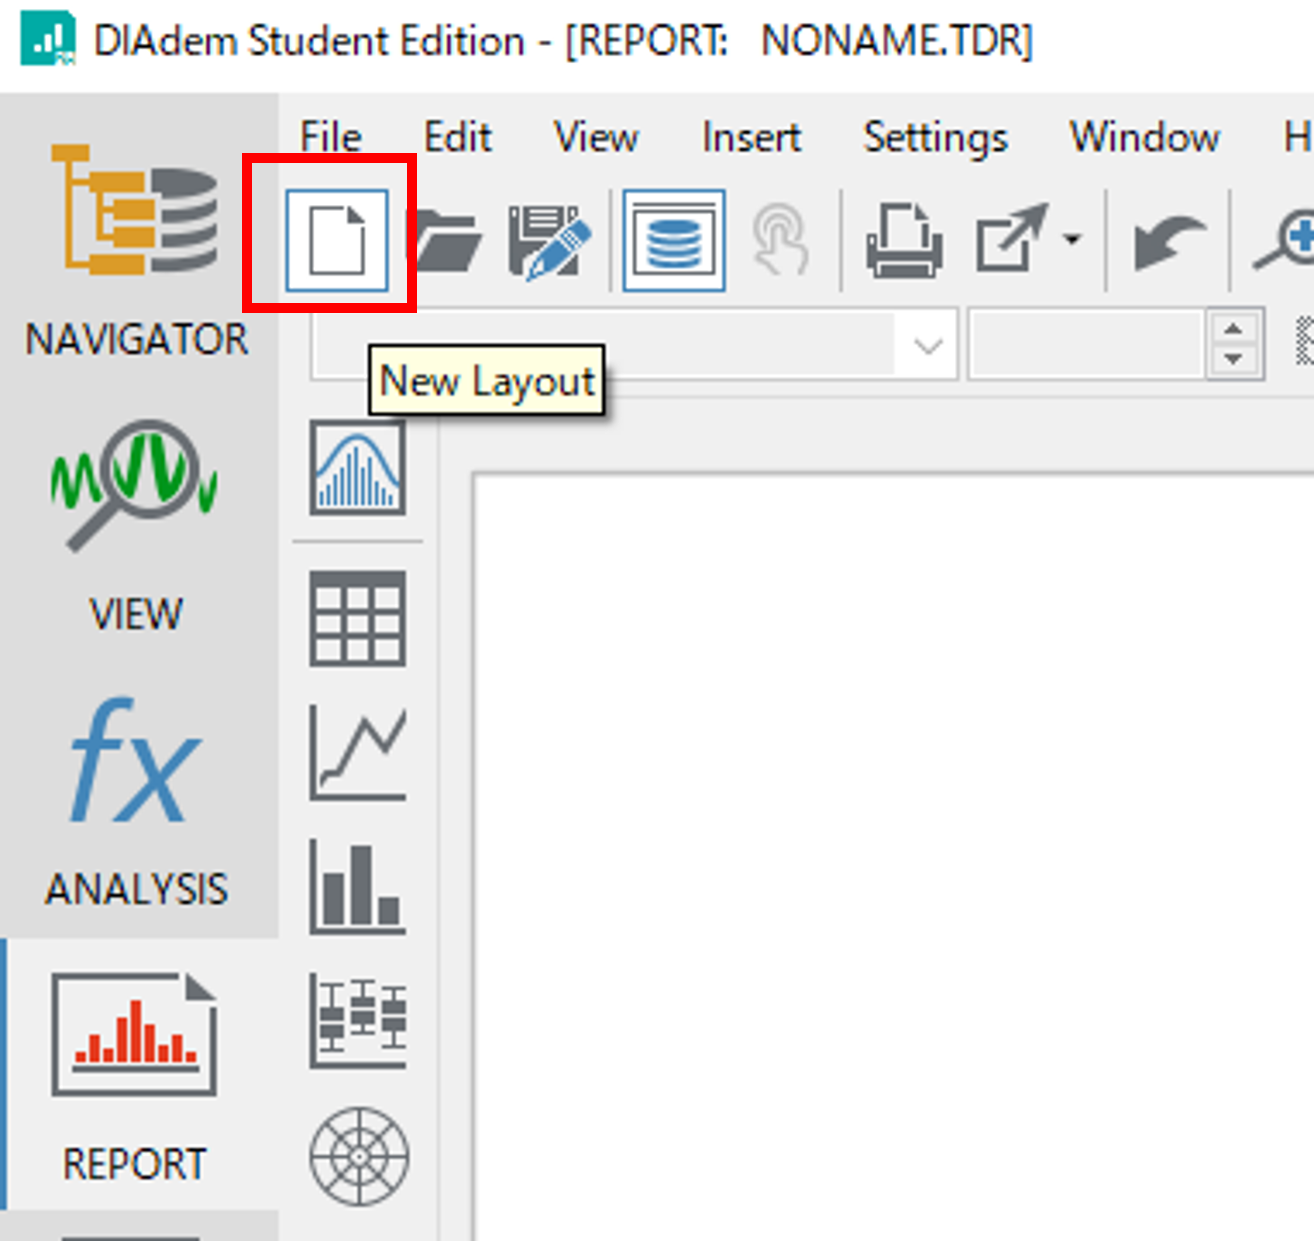Open the File menu
The image size is (1314, 1241).
(330, 137)
